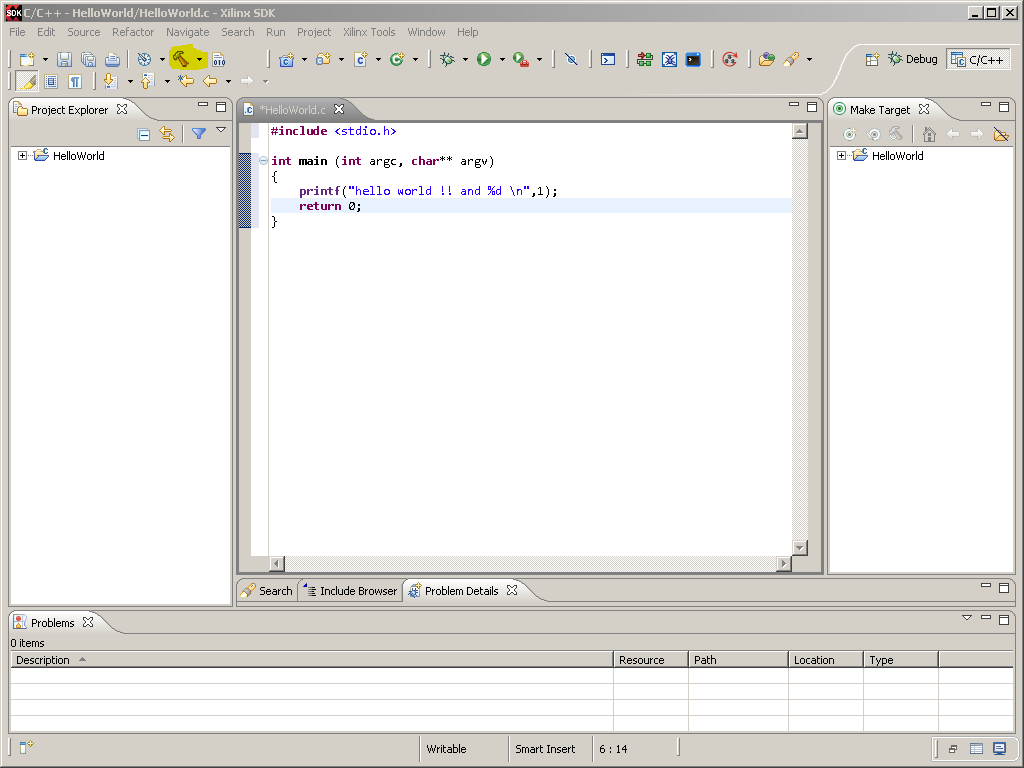Fold the main function with collapse marker
This screenshot has height=768, width=1024.
tap(263, 161)
